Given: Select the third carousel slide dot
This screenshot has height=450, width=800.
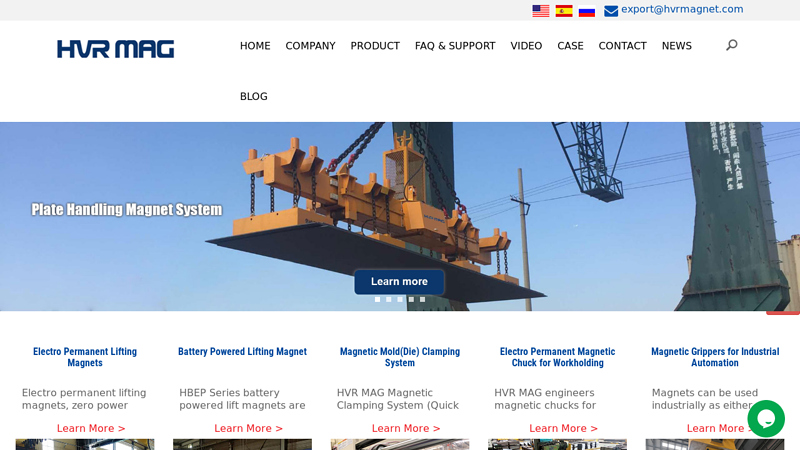Looking at the screenshot, I should tap(400, 299).
